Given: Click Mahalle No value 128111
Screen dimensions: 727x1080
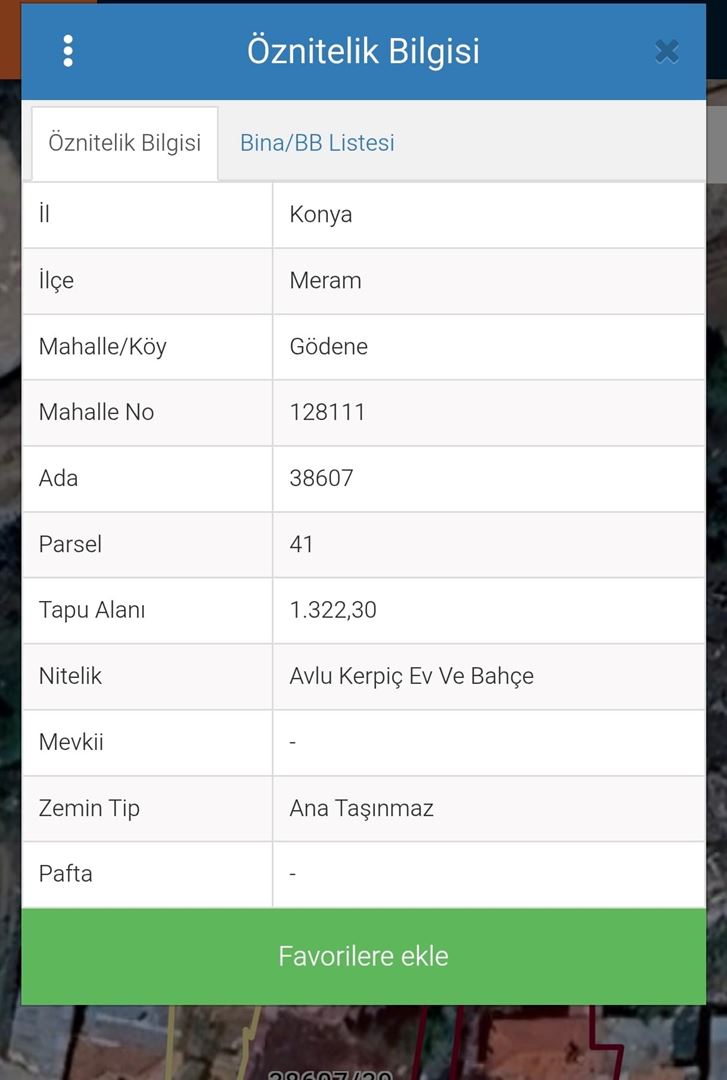Looking at the screenshot, I should point(327,412).
